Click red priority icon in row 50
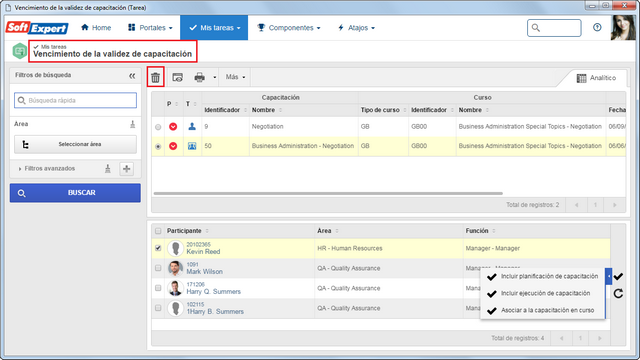640x360 pixels. pyautogui.click(x=173, y=146)
